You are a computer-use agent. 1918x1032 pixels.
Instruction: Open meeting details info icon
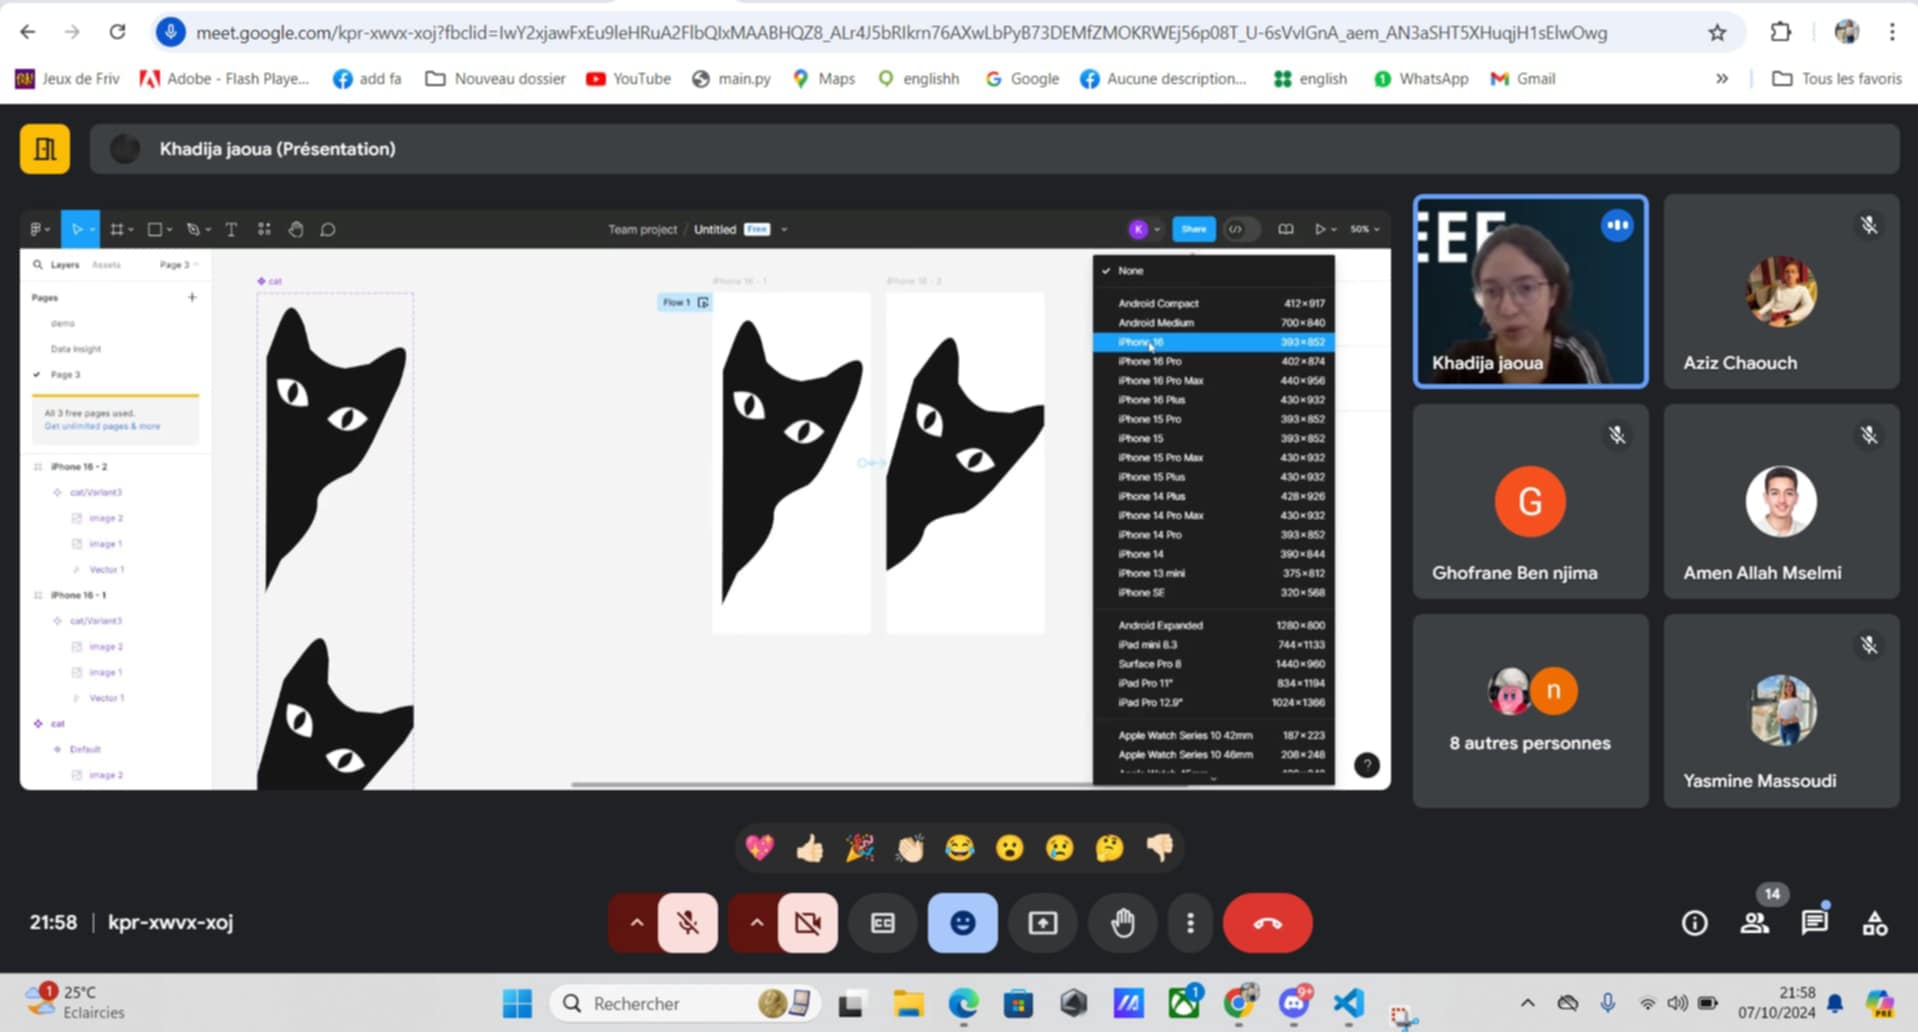pyautogui.click(x=1694, y=922)
